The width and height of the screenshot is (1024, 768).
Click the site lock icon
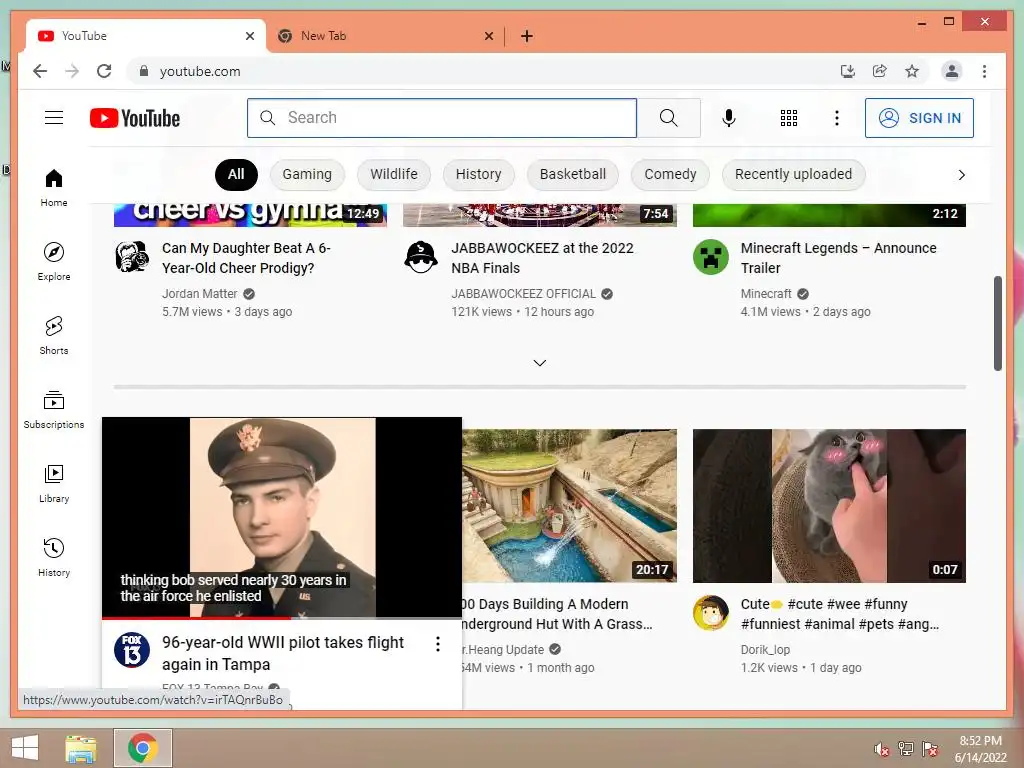pos(144,71)
